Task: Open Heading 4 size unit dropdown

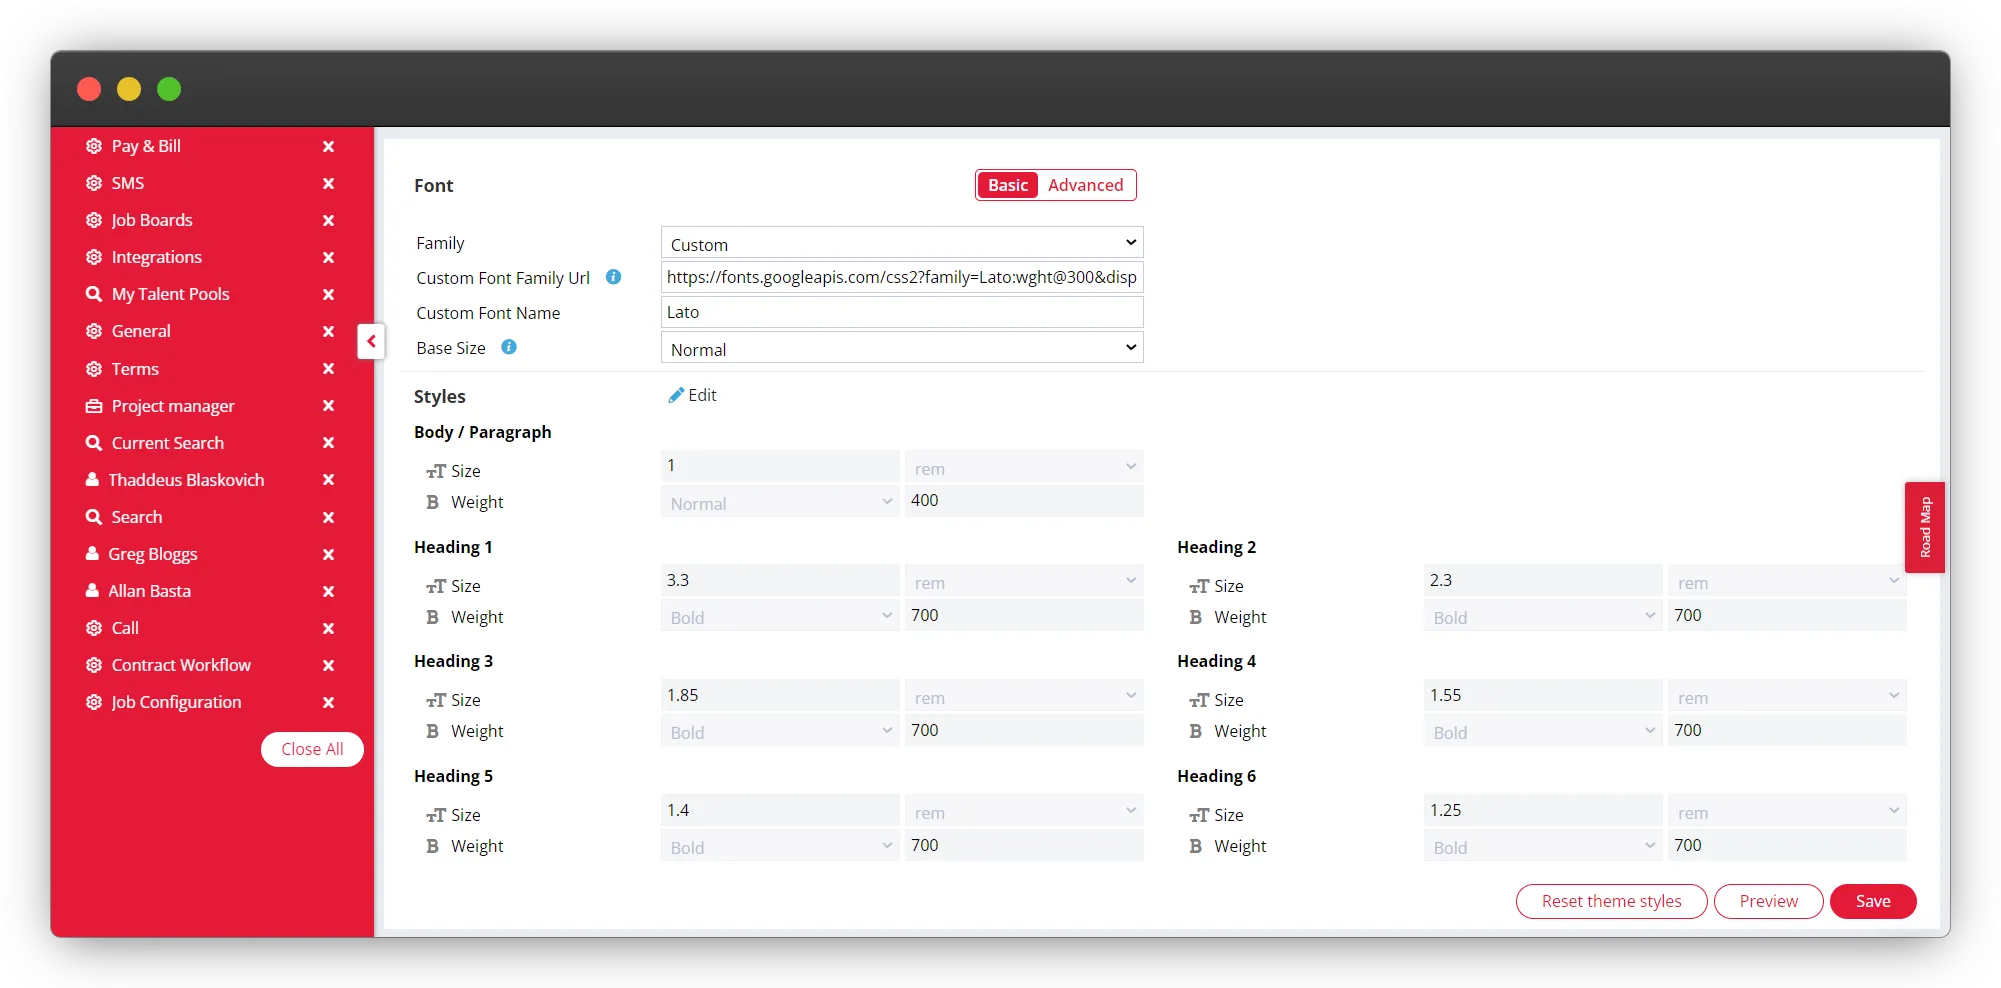Action: 1787,696
